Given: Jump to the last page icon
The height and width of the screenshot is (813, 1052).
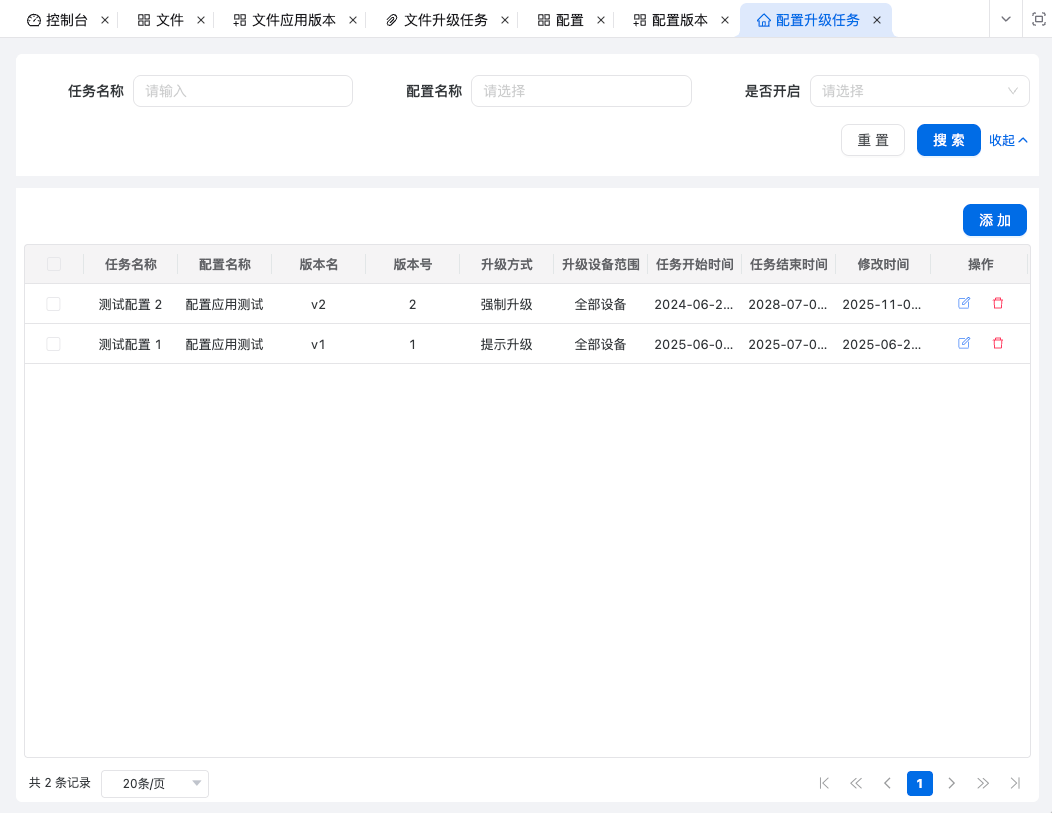Looking at the screenshot, I should (x=1015, y=783).
